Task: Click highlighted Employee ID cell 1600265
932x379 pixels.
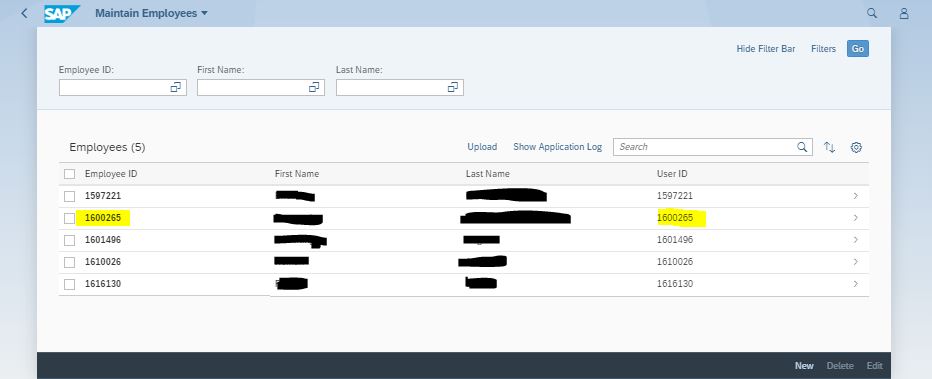Action: tap(103, 218)
